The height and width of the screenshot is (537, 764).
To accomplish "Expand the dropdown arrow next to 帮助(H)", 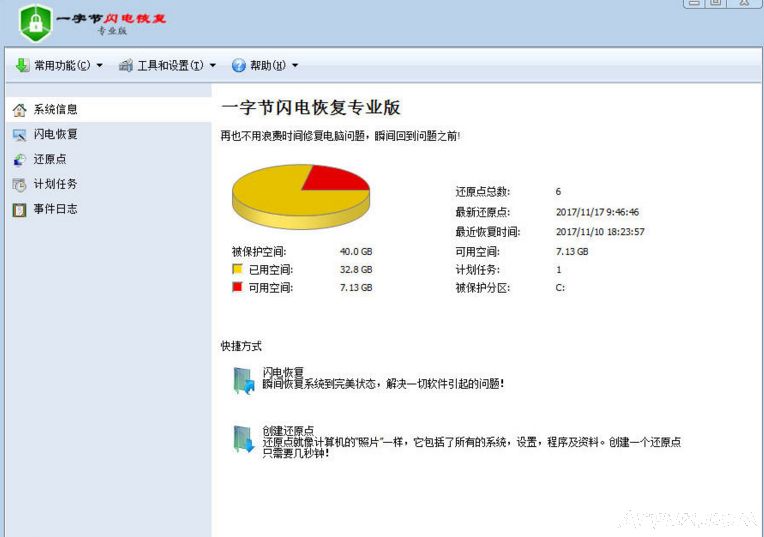I will pyautogui.click(x=295, y=65).
